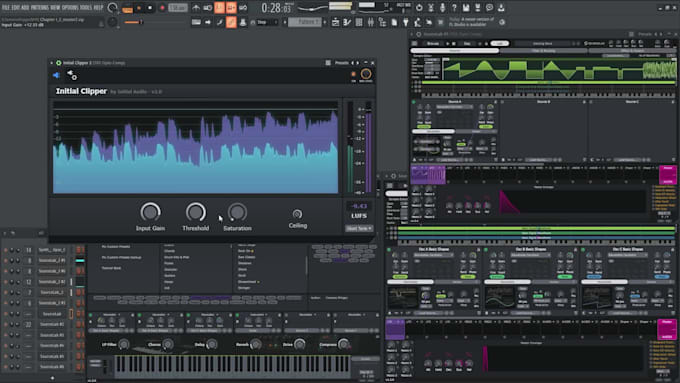This screenshot has height=383, width=680.
Task: Toggle typing keyboard to piano icon
Action: pos(196,22)
